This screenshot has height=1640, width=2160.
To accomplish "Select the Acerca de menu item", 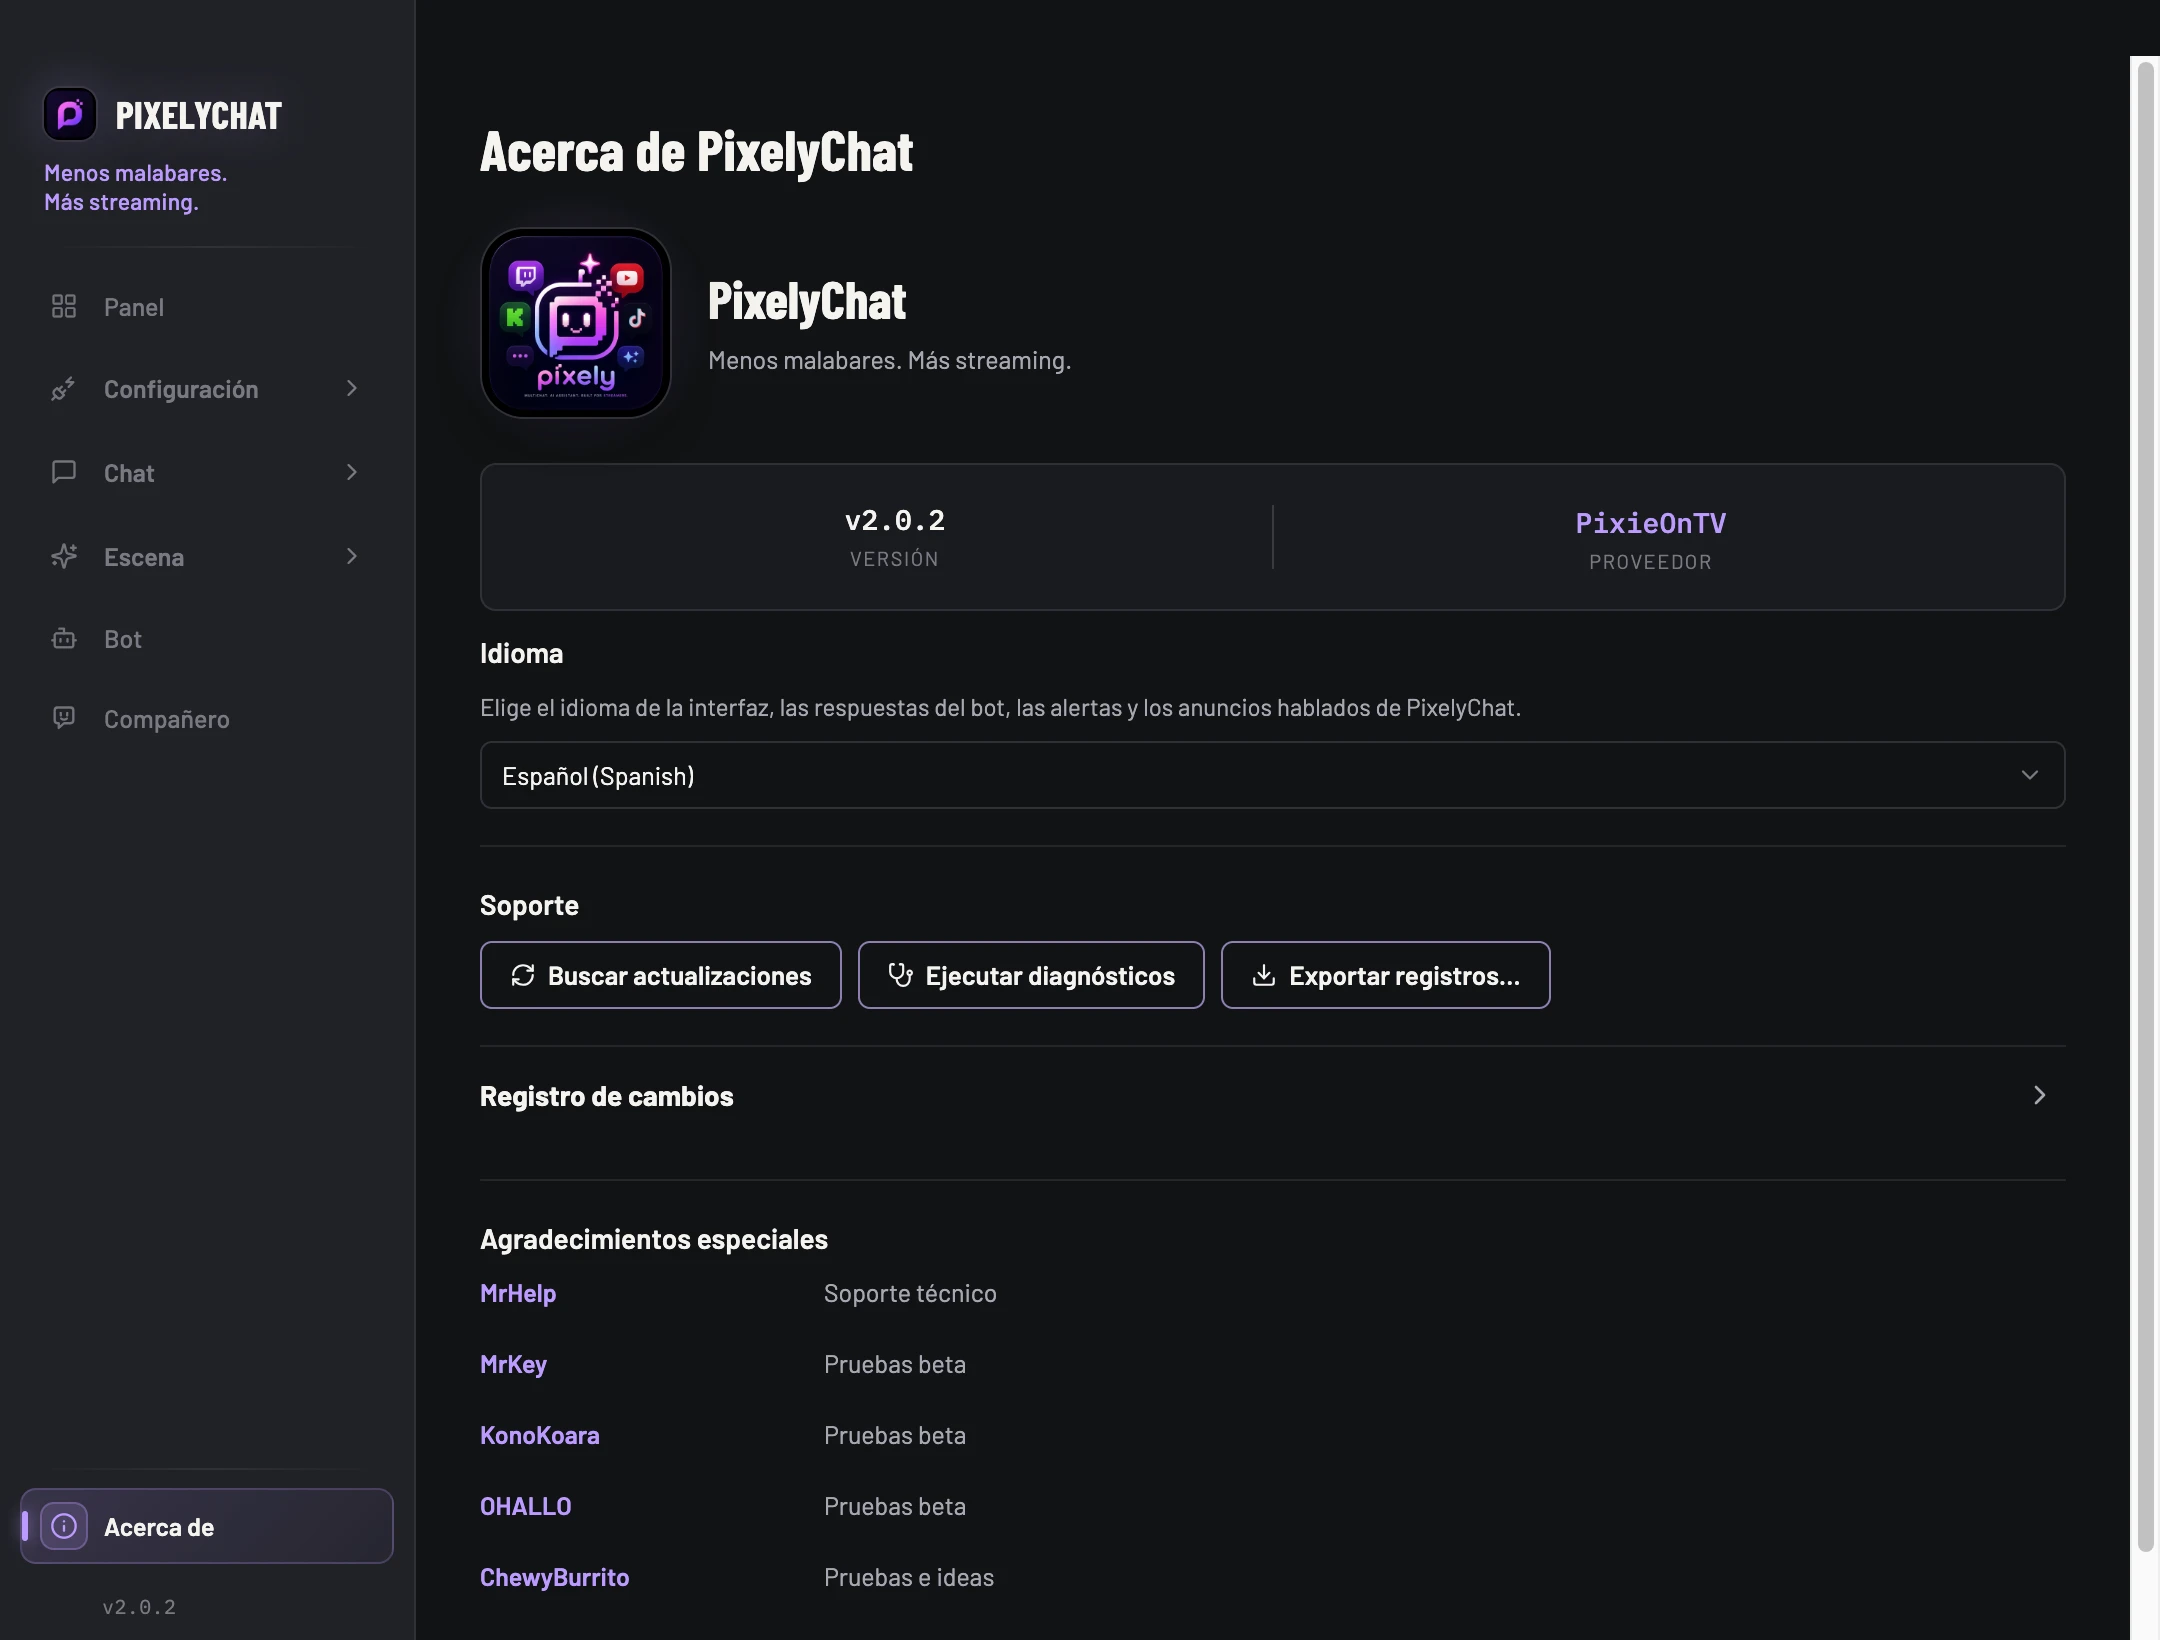I will pos(207,1526).
